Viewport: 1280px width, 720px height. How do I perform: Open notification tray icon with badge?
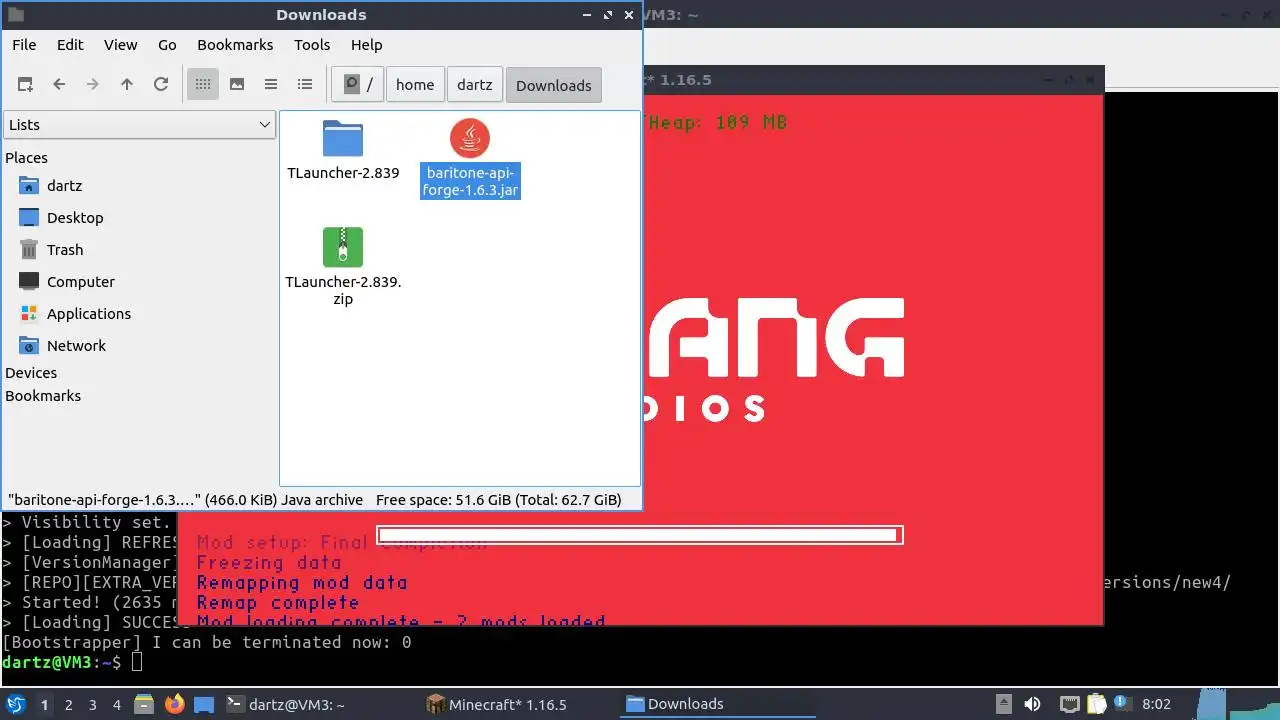(x=1121, y=704)
